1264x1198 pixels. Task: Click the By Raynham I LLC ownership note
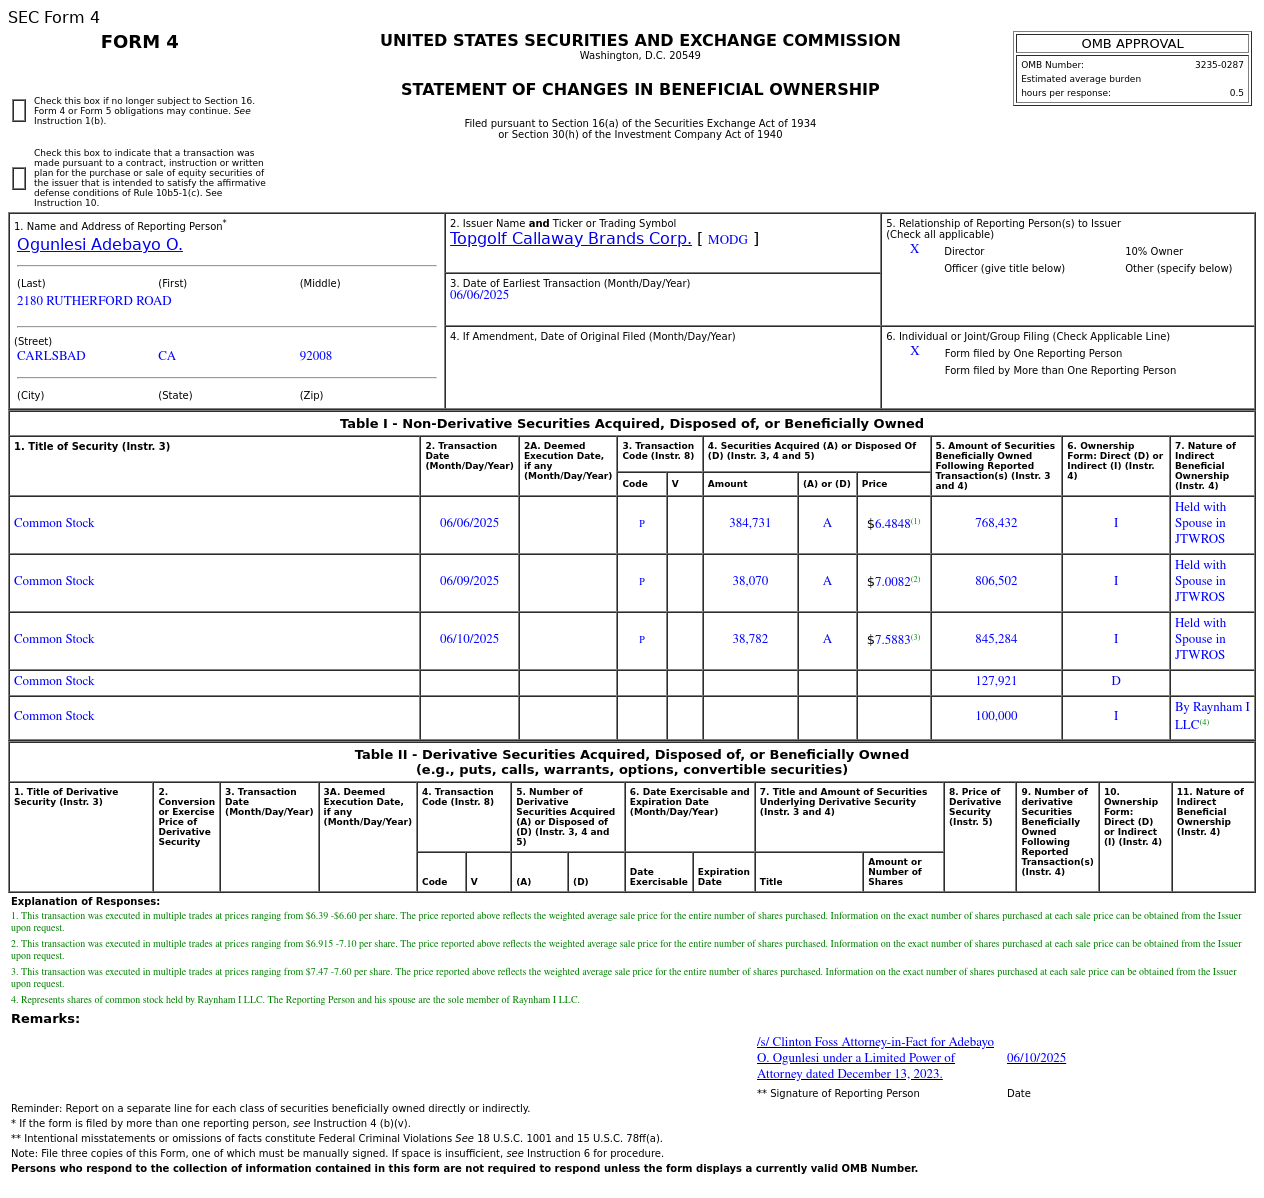pos(1212,715)
